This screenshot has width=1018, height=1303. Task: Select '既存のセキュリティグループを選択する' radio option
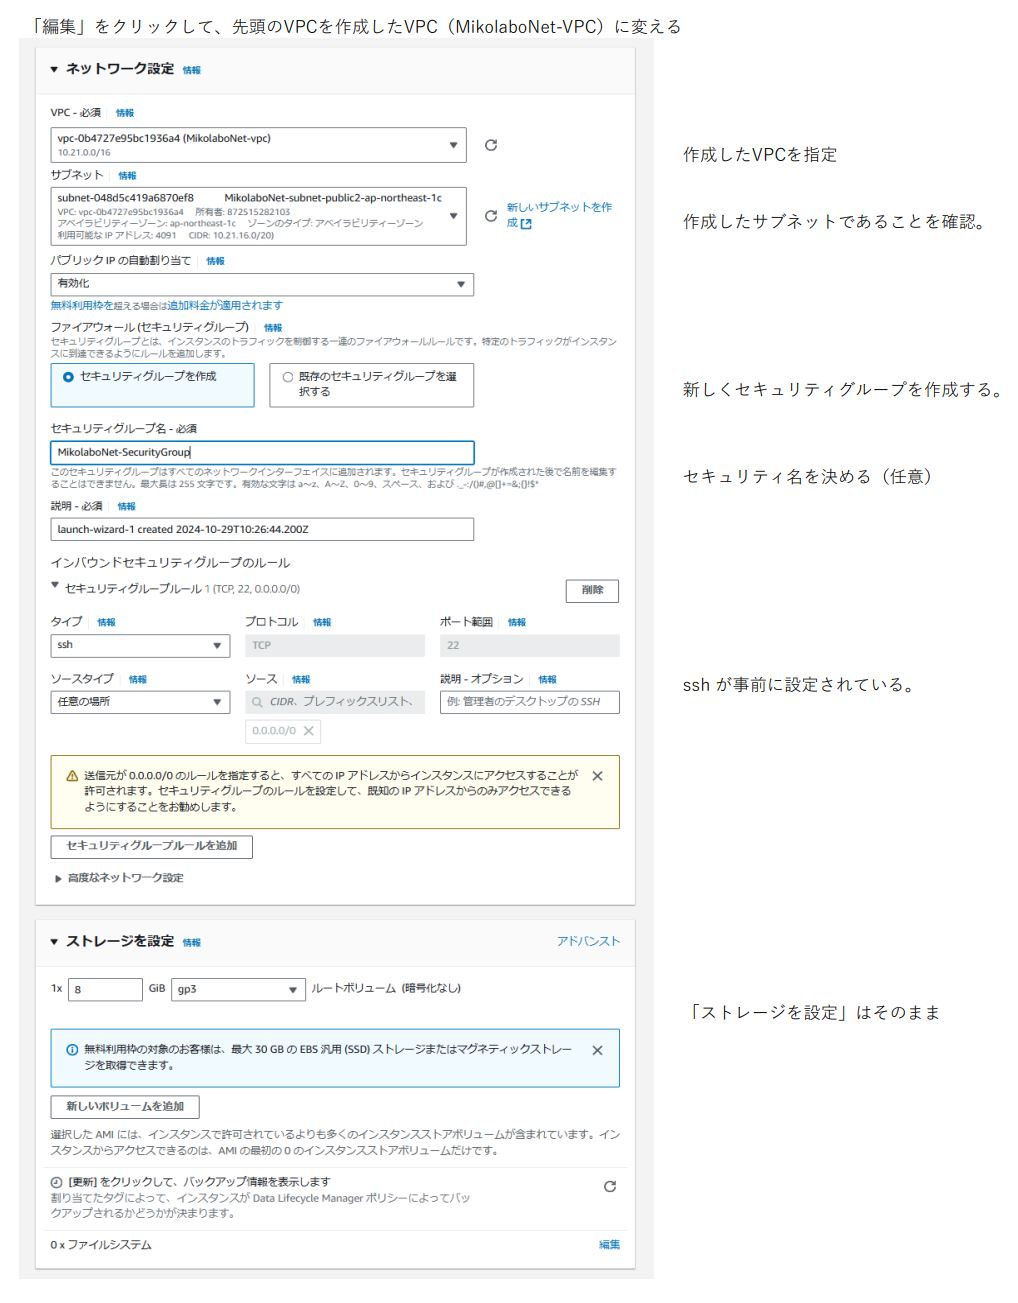[x=288, y=377]
